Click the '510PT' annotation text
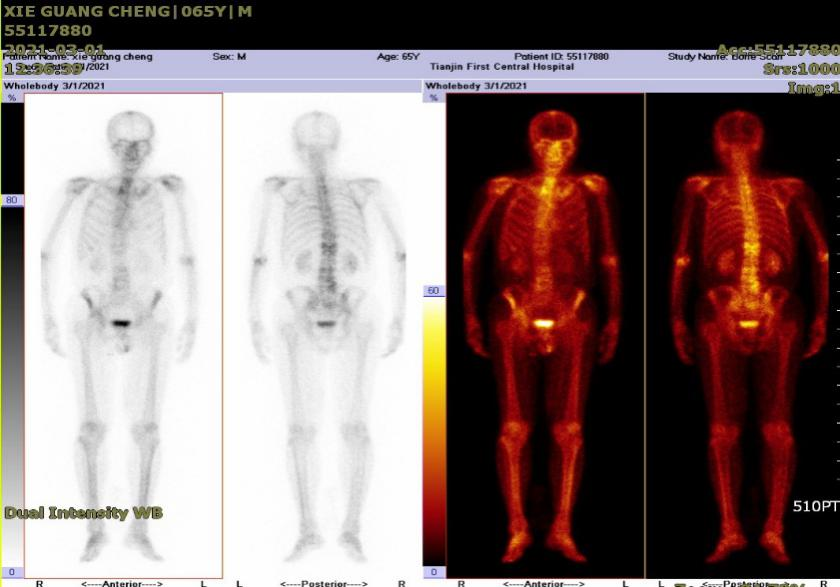840x587 pixels. pos(815,506)
